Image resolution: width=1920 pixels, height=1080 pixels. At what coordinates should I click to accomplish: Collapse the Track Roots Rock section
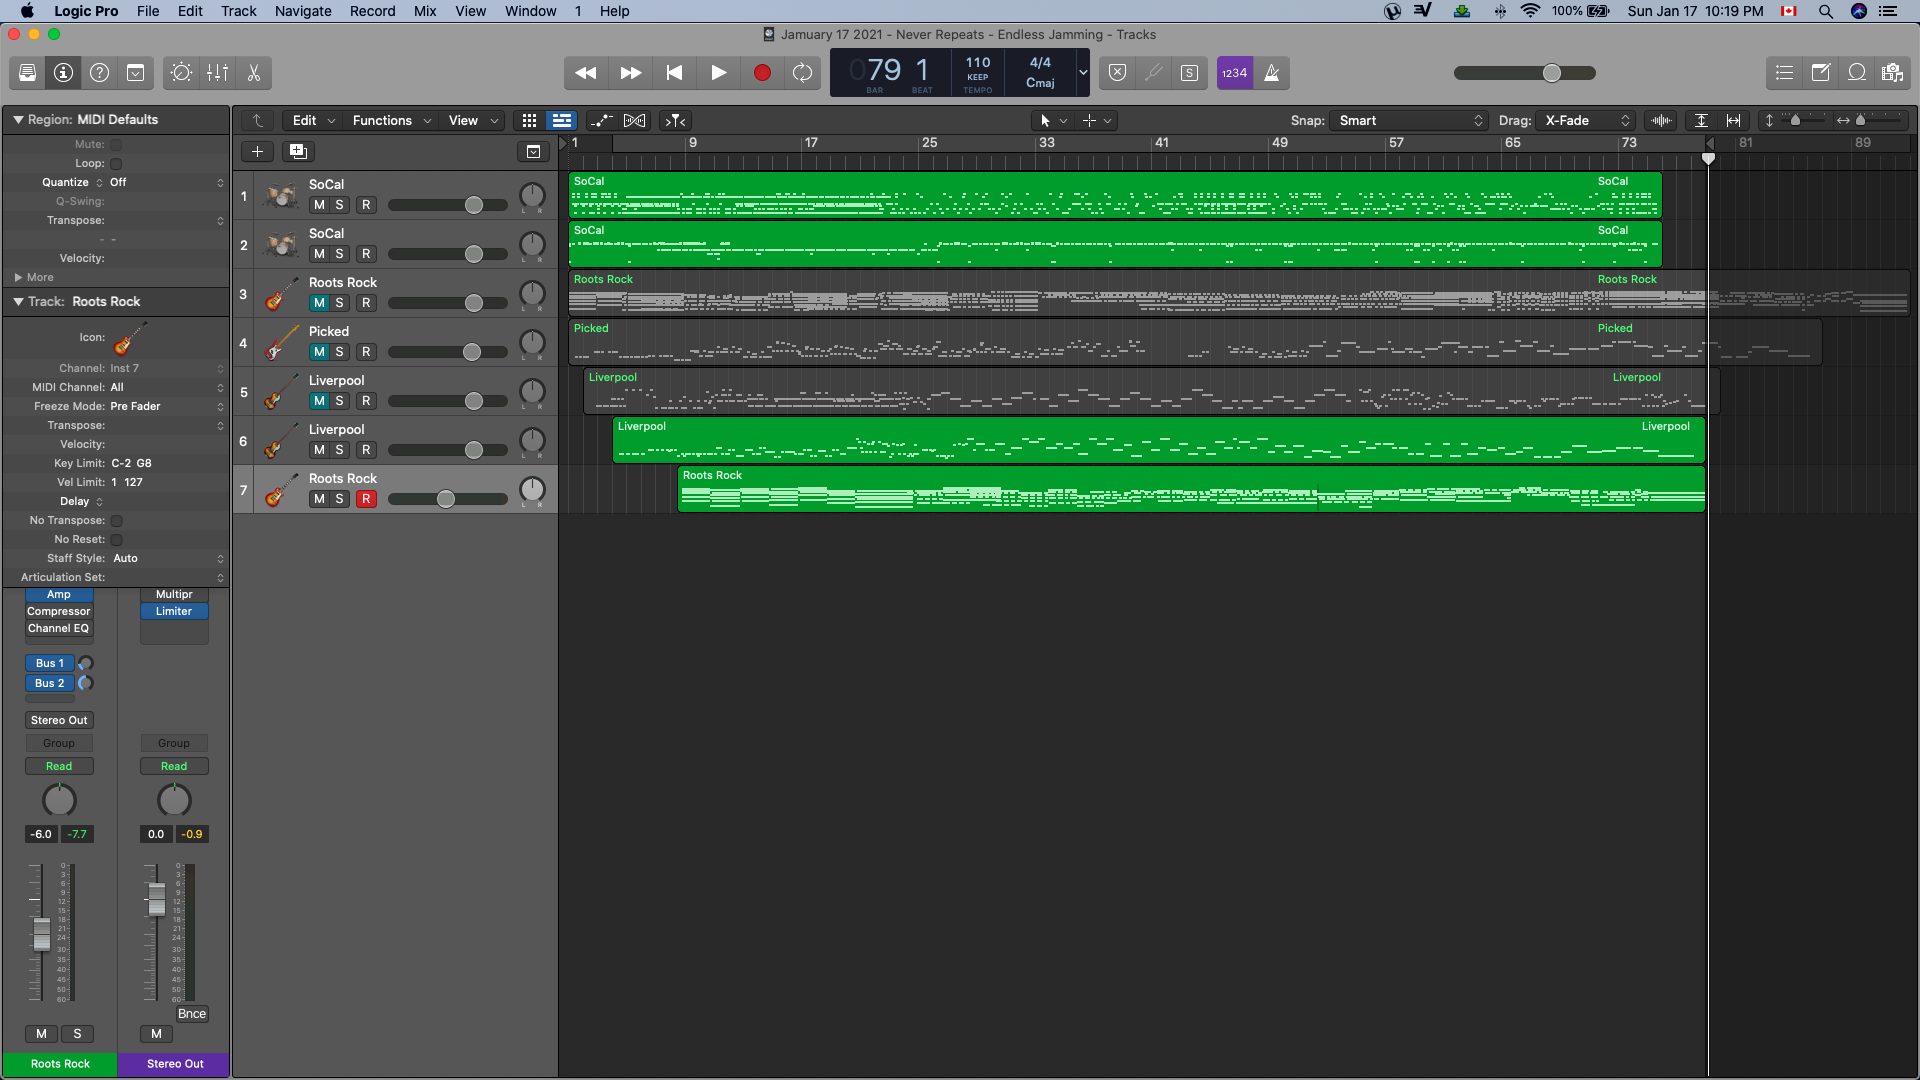tap(17, 301)
